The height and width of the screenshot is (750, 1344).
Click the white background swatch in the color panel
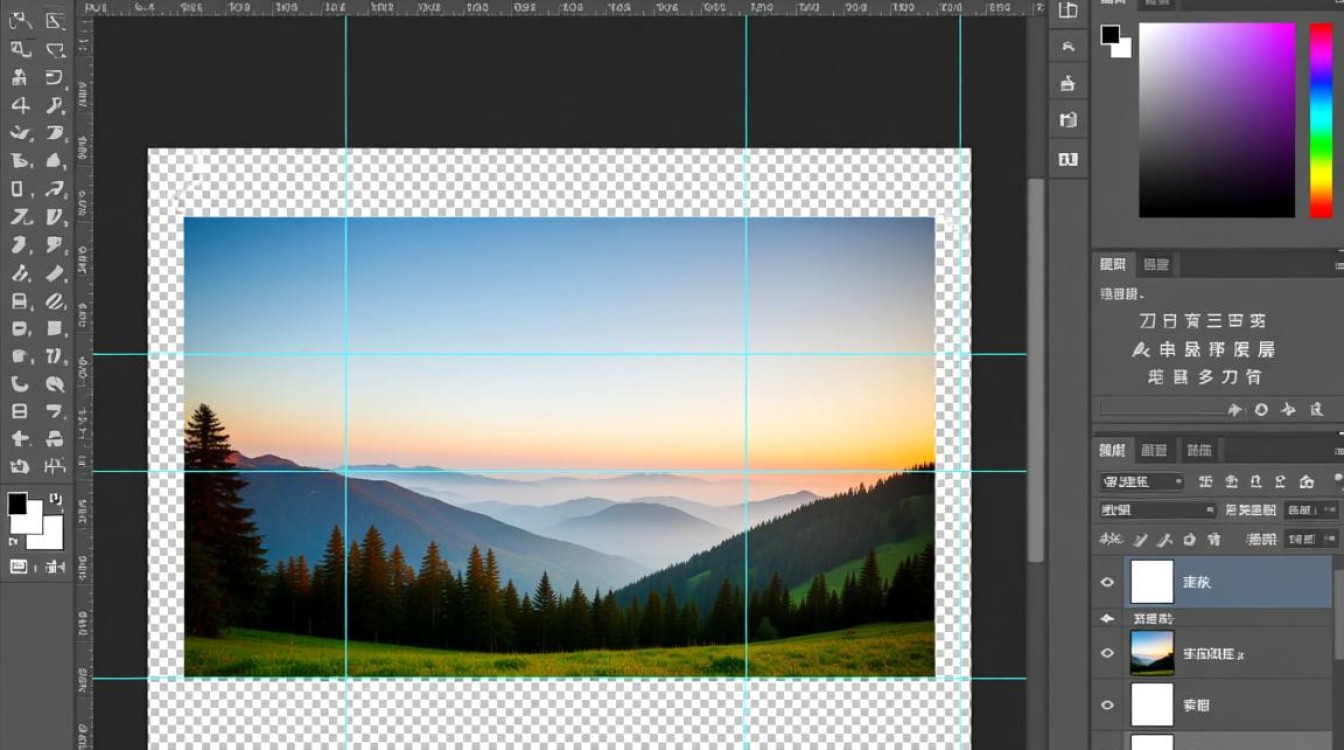pyautogui.click(x=1124, y=49)
